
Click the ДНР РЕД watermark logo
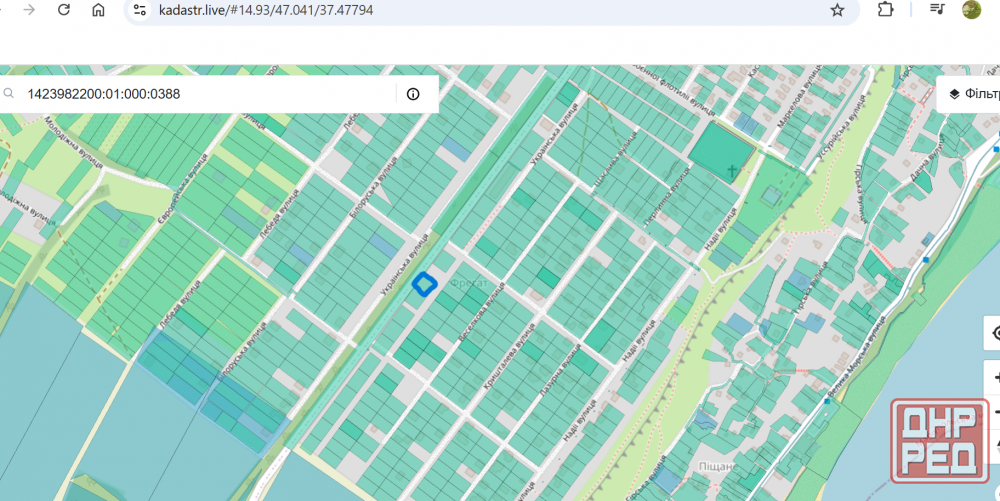click(x=940, y=440)
